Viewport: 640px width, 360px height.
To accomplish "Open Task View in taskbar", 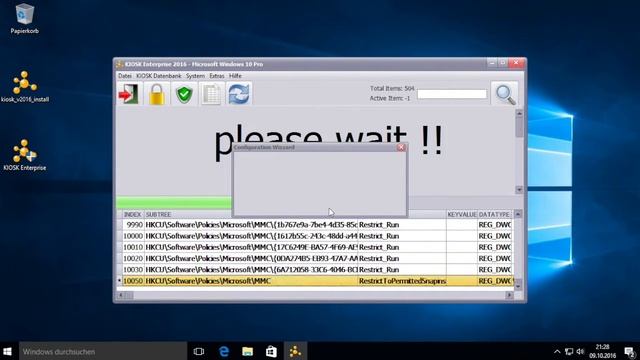I will click(199, 351).
